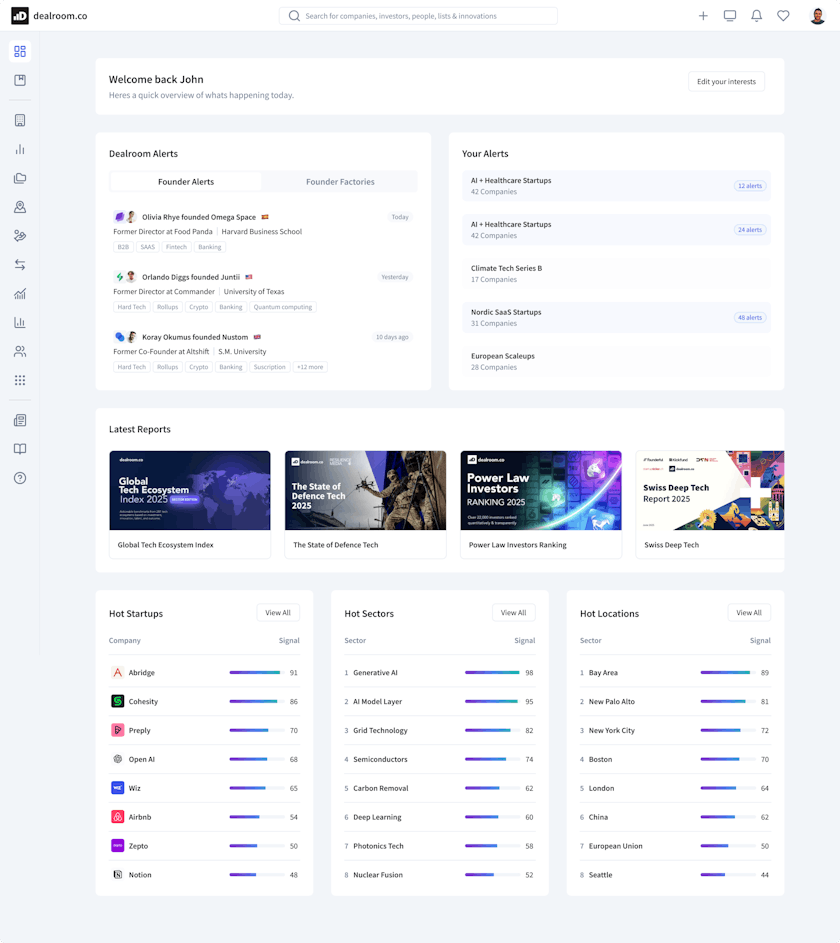This screenshot has height=943, width=840.
Task: Select the Founder Alerts tab
Action: 186,182
